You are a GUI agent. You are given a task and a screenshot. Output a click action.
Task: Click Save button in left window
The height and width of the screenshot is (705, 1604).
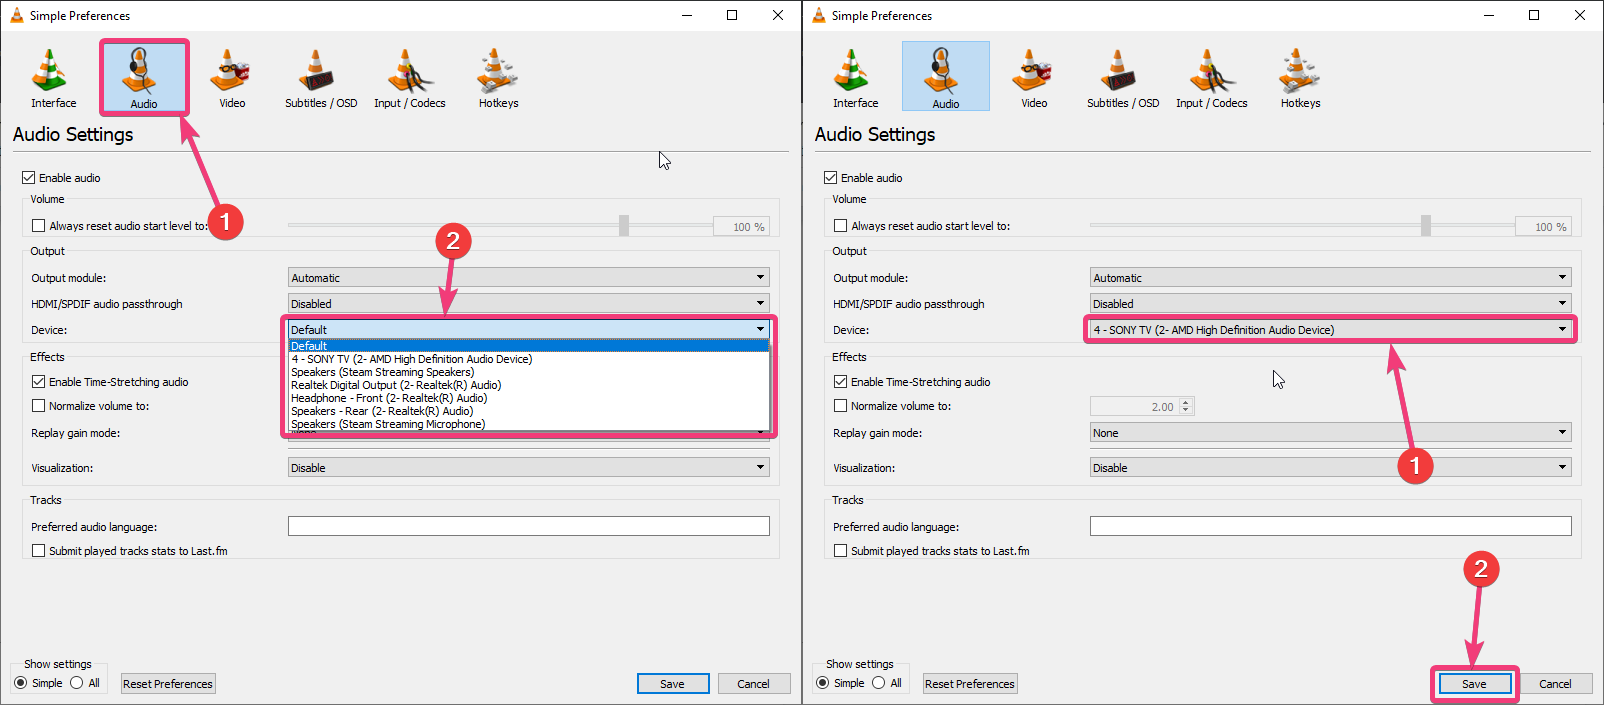[x=673, y=684]
